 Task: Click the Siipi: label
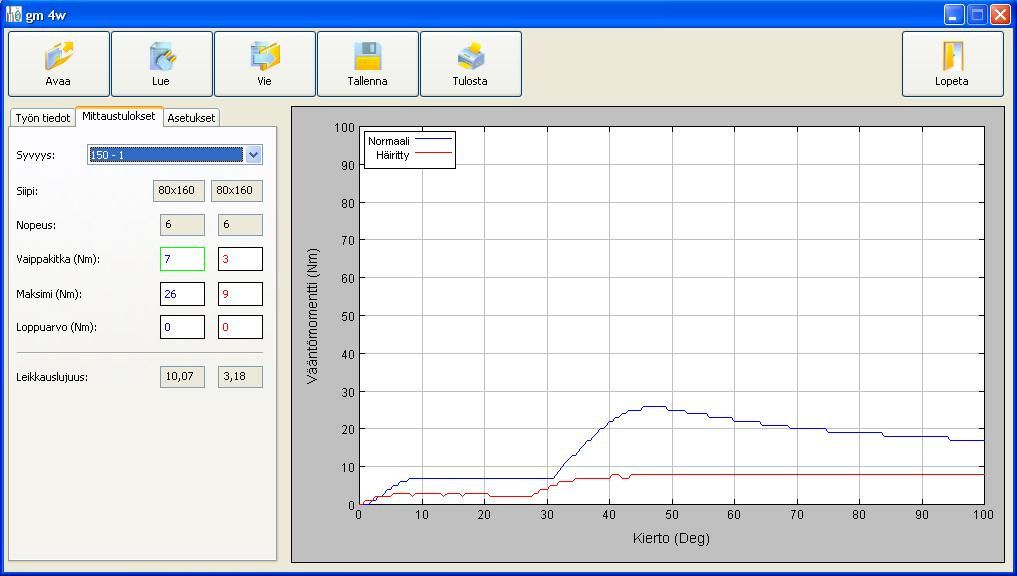(x=27, y=191)
